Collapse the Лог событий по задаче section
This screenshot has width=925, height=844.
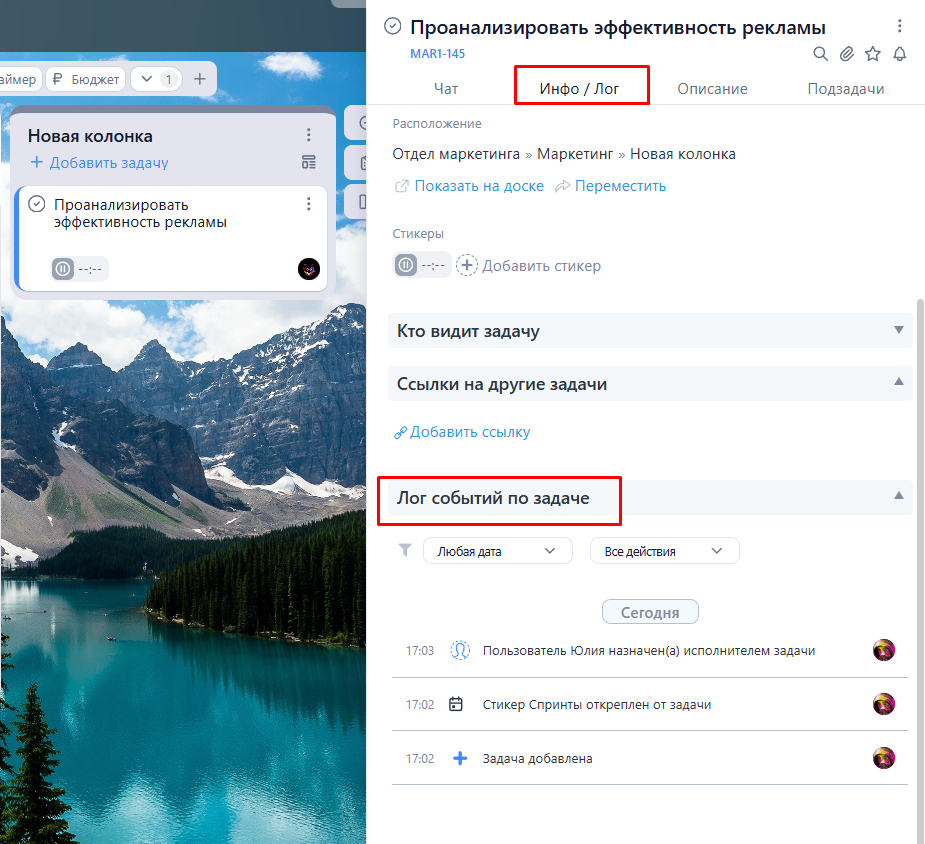[x=650, y=498]
